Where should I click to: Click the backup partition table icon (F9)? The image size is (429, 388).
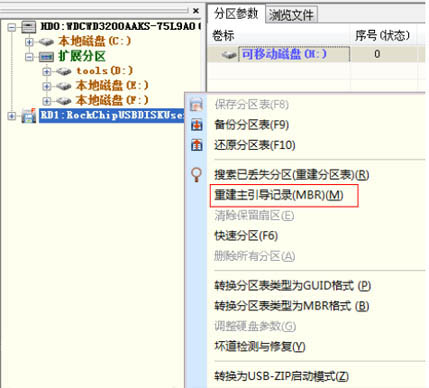pos(197,125)
